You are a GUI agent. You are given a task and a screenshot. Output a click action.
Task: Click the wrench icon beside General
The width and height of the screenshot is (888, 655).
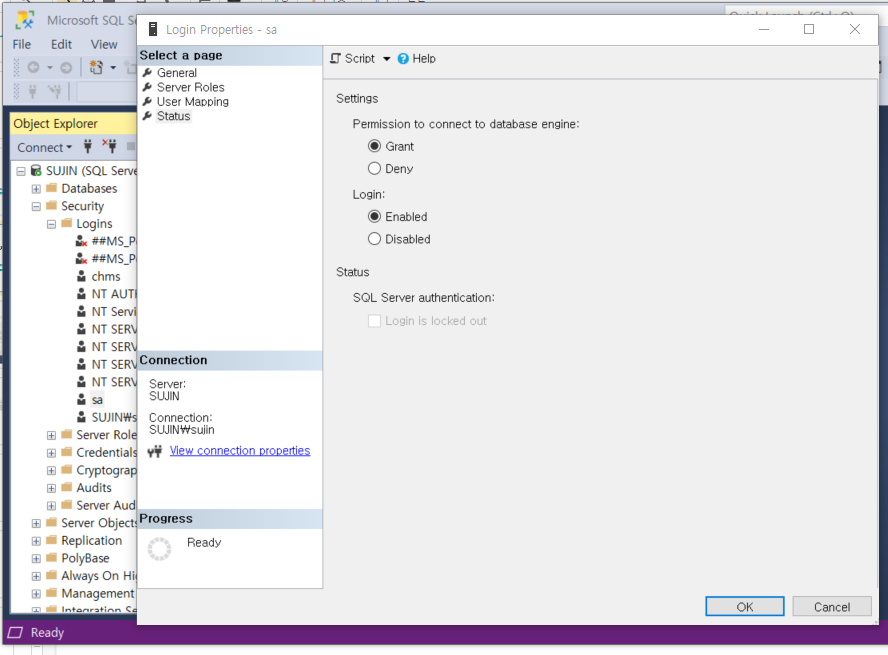tap(147, 72)
